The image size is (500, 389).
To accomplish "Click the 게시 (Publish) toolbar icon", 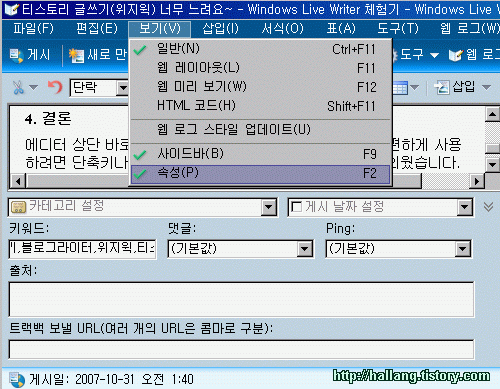I will pyautogui.click(x=16, y=55).
